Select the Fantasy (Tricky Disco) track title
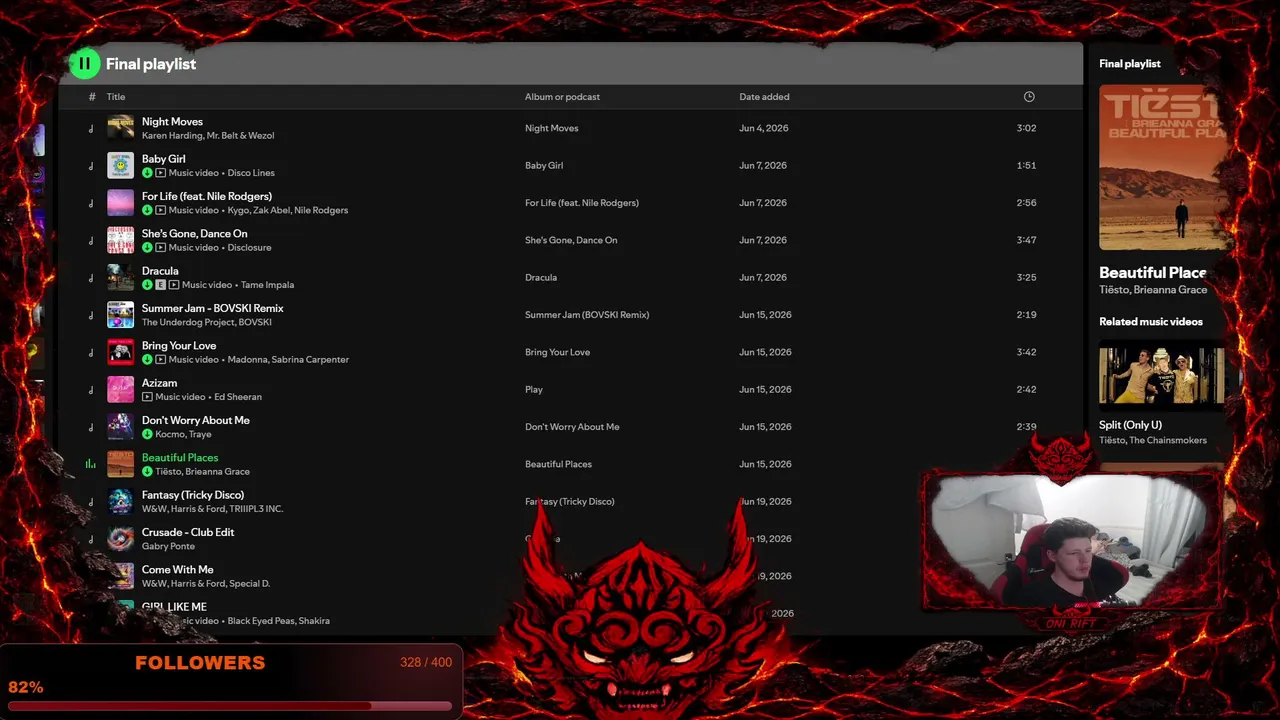The width and height of the screenshot is (1280, 720). coord(193,495)
